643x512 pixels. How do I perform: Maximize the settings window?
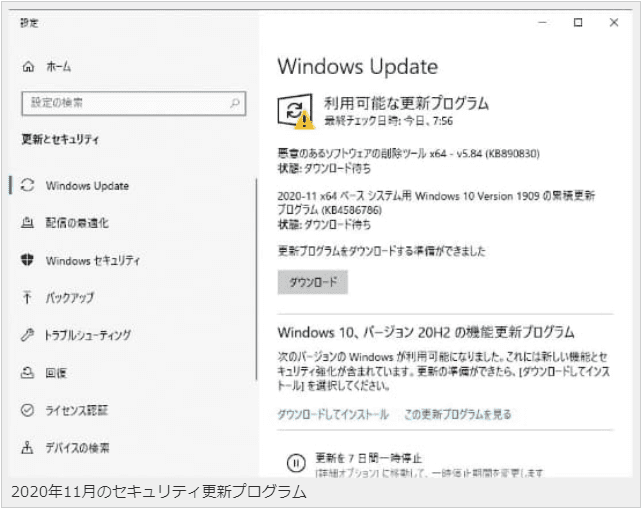578,22
